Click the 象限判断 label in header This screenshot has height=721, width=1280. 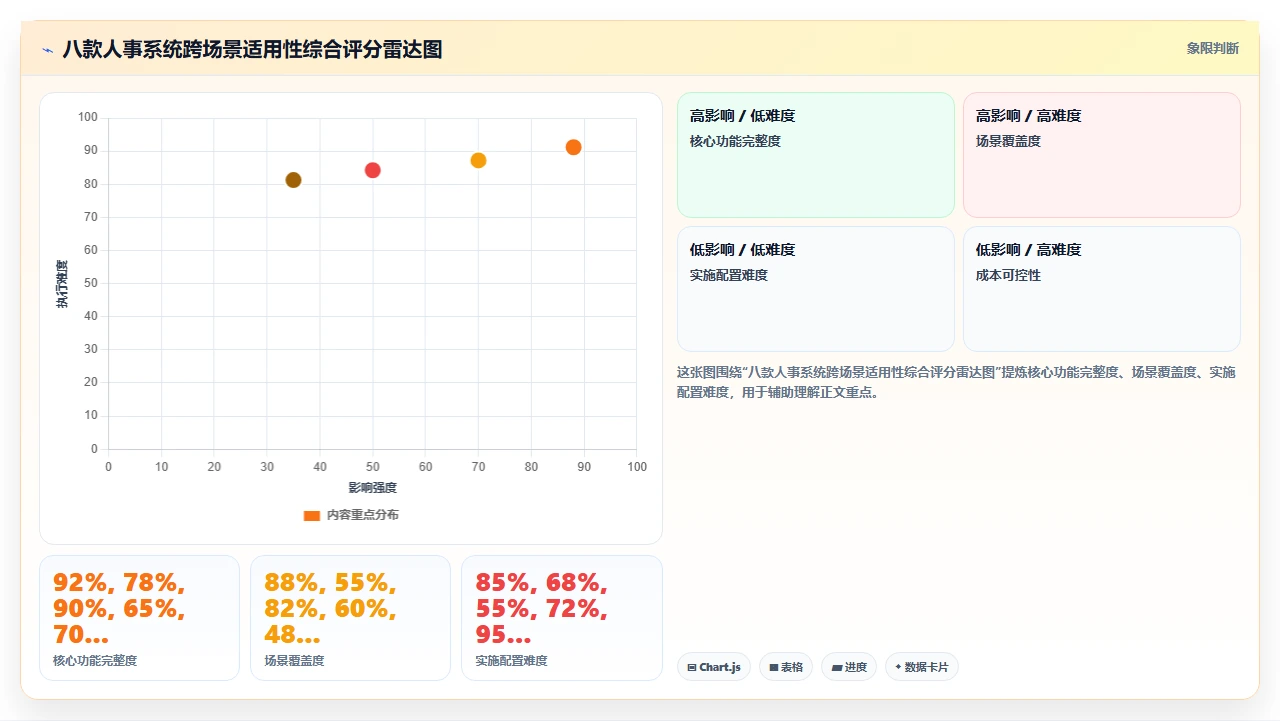pos(1212,48)
